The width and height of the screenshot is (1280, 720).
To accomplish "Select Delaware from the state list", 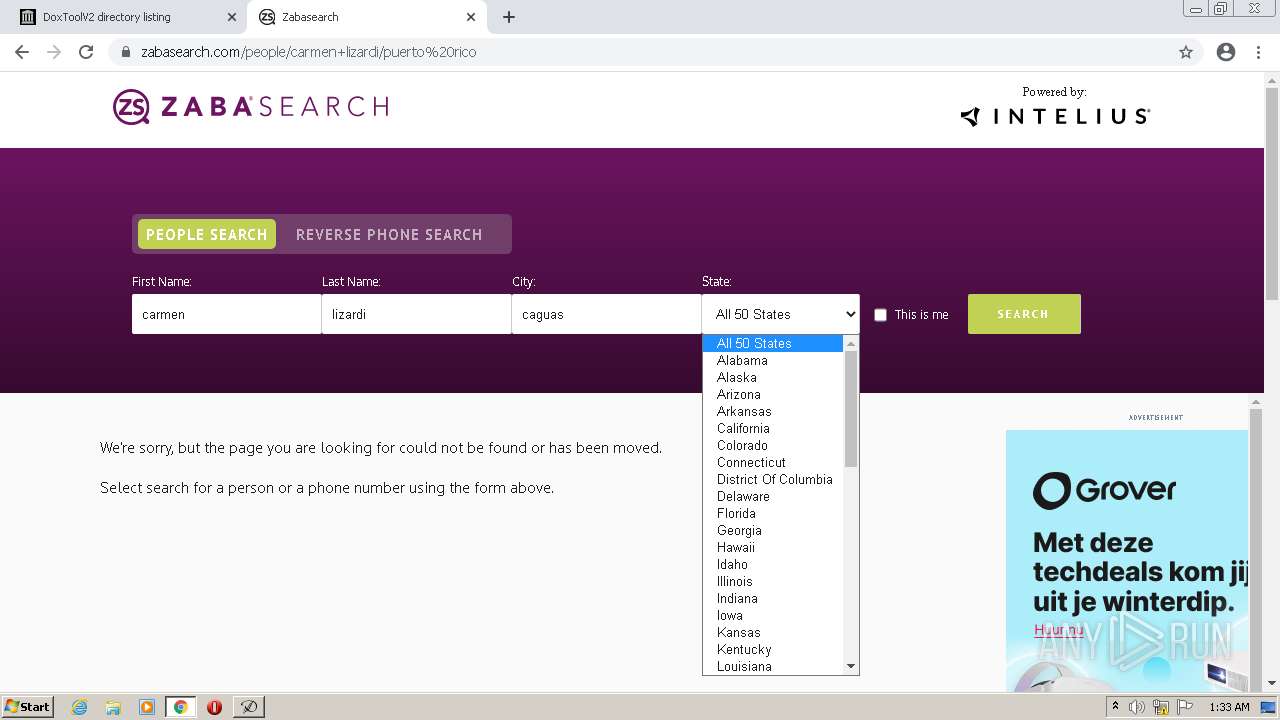I will point(773,496).
